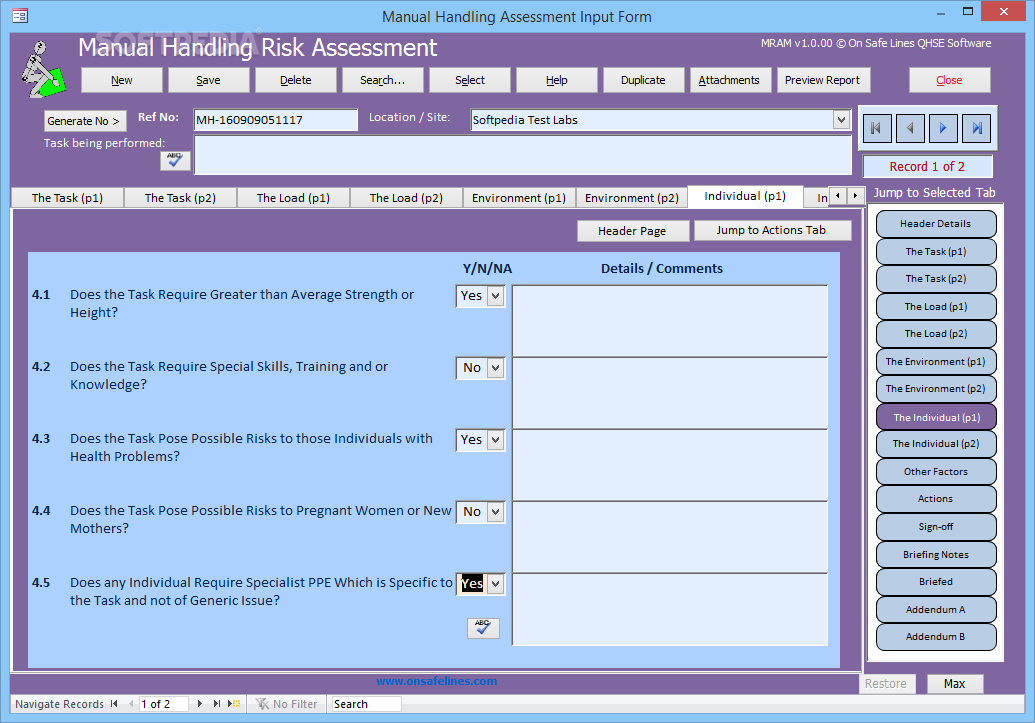Click the Max button
This screenshot has height=723, width=1035.
pos(954,684)
